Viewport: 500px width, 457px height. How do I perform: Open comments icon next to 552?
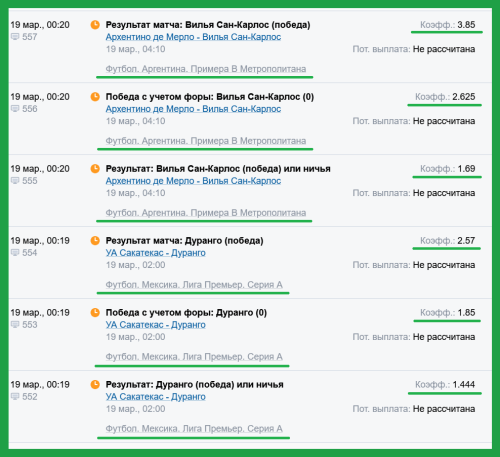(x=15, y=397)
